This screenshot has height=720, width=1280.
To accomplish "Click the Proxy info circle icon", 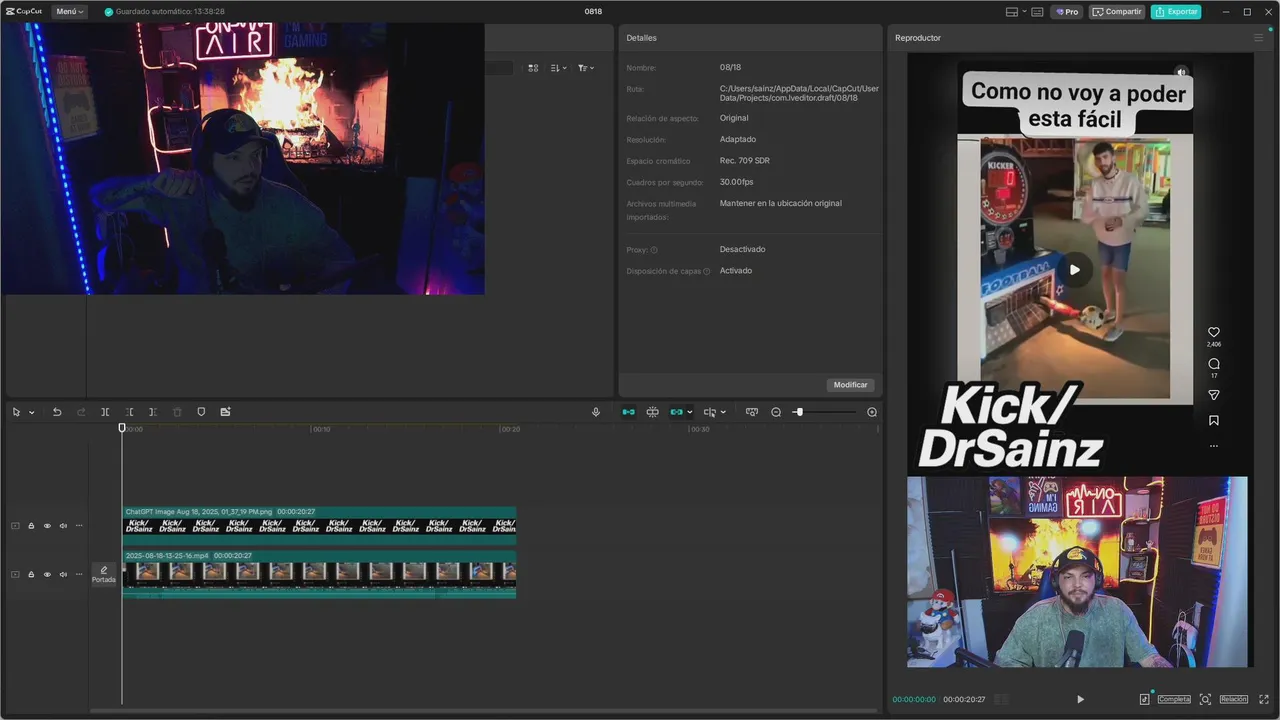I will point(654,250).
